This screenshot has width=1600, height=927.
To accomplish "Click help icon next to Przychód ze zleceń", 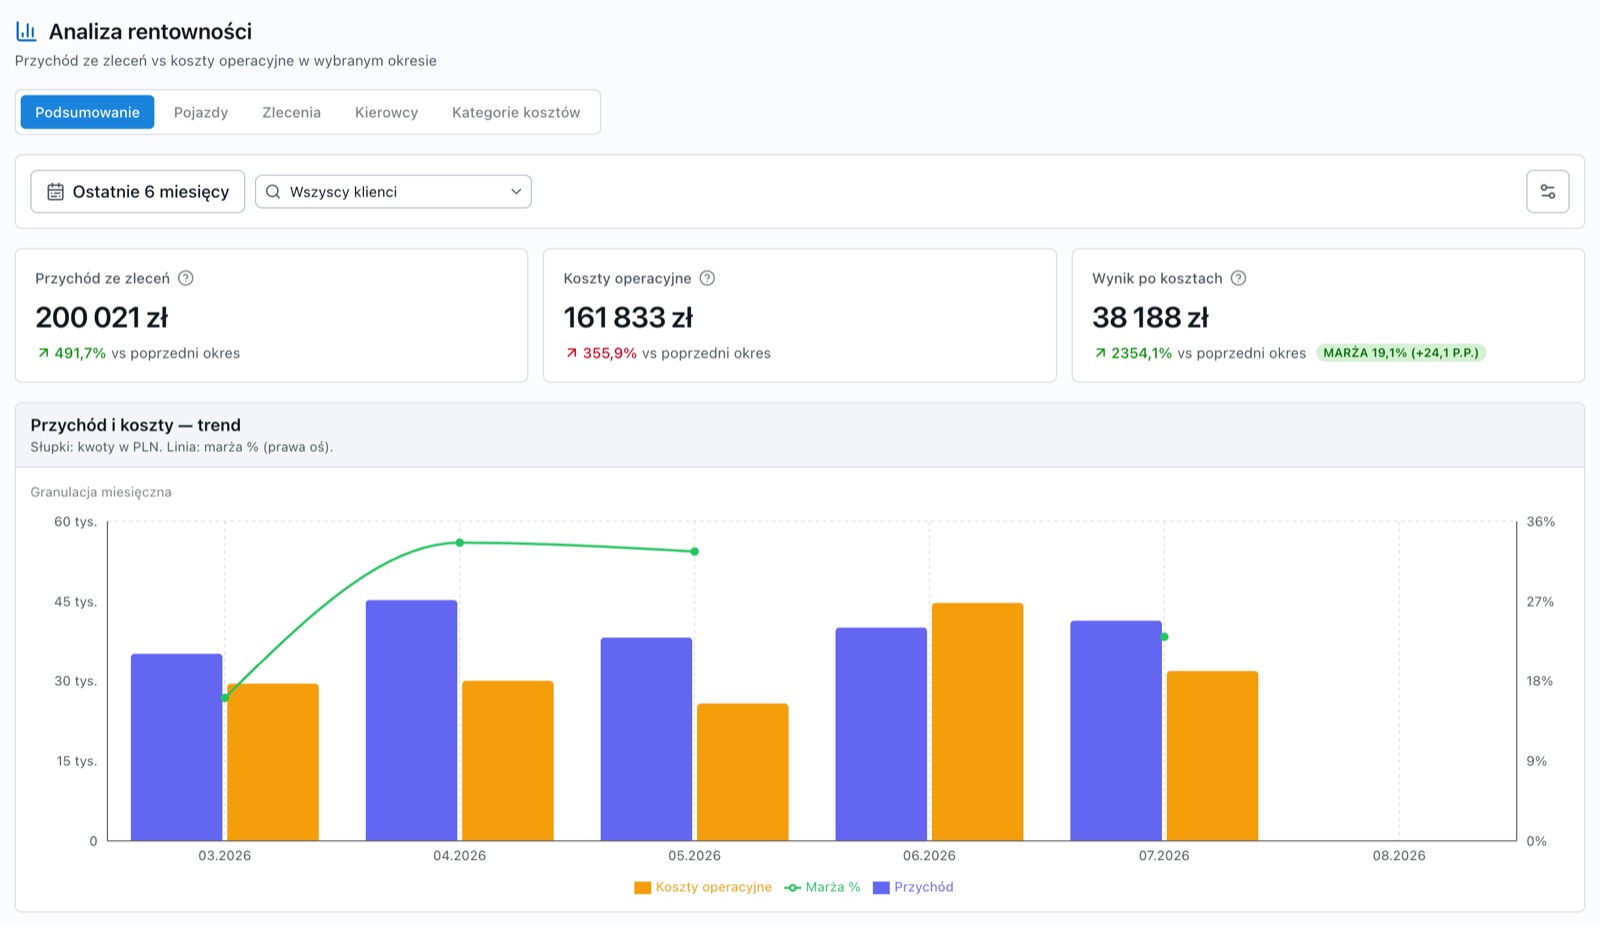I will click(186, 278).
